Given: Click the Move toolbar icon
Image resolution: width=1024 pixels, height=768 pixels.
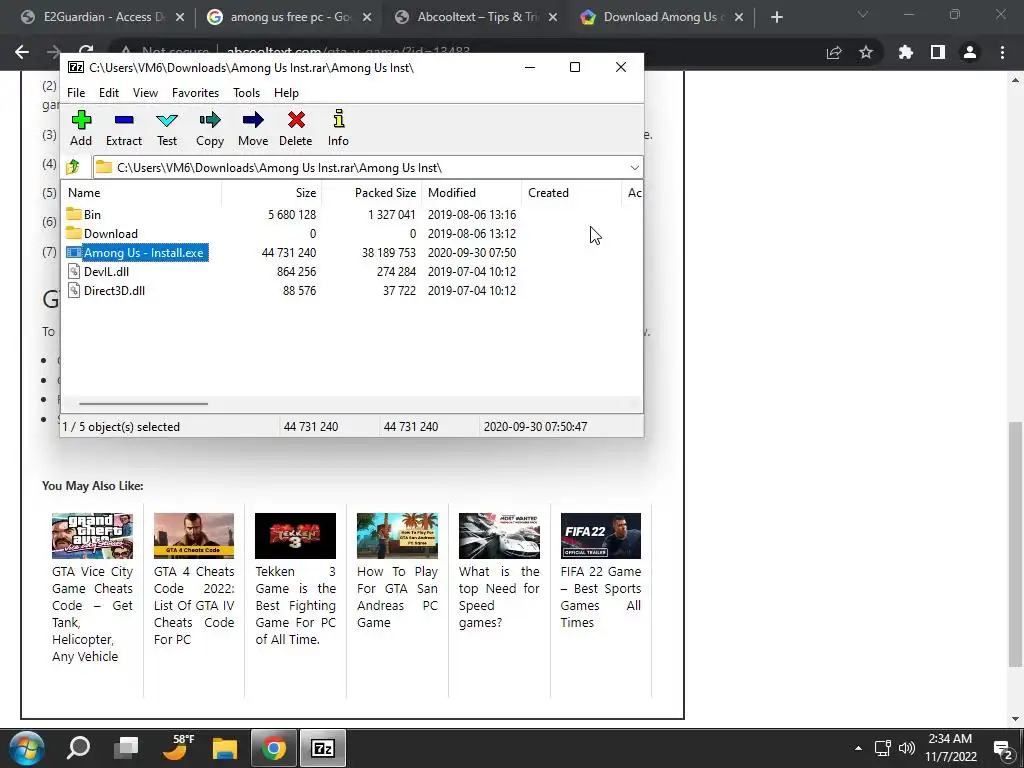Looking at the screenshot, I should pyautogui.click(x=253, y=120).
